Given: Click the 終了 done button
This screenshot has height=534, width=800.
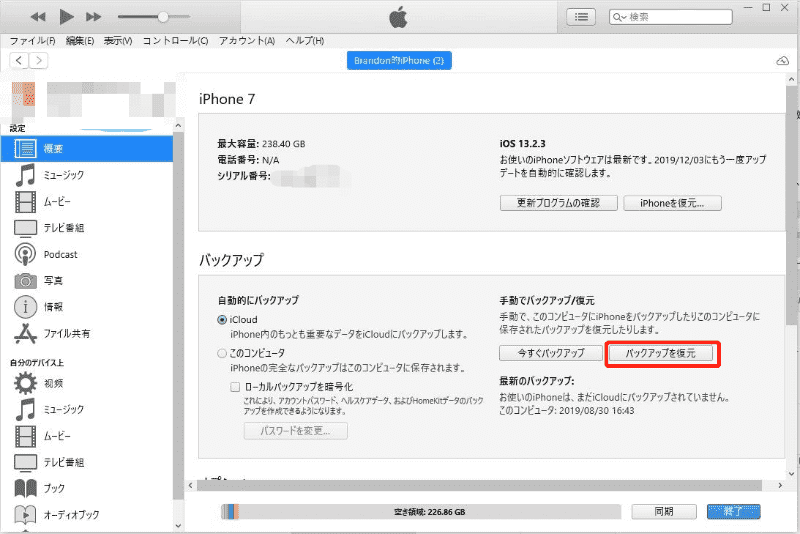Looking at the screenshot, I should pyautogui.click(x=734, y=511).
